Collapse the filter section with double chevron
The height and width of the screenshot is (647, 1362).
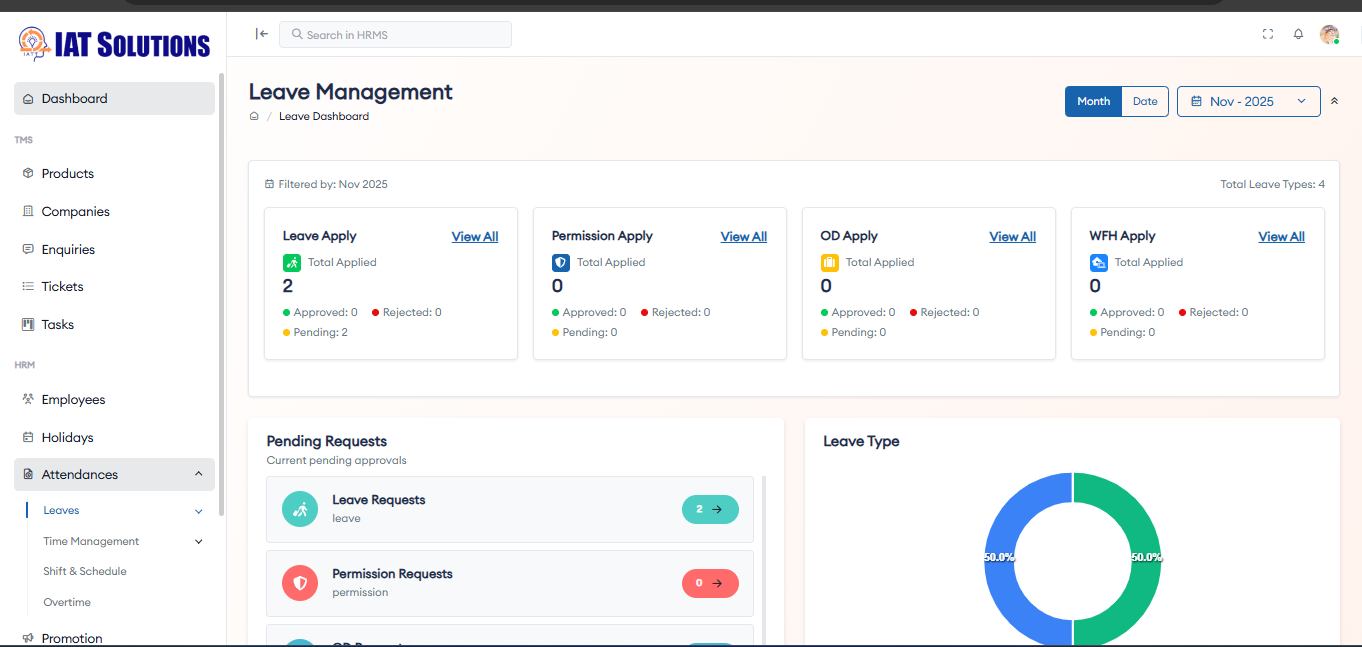pos(1334,101)
